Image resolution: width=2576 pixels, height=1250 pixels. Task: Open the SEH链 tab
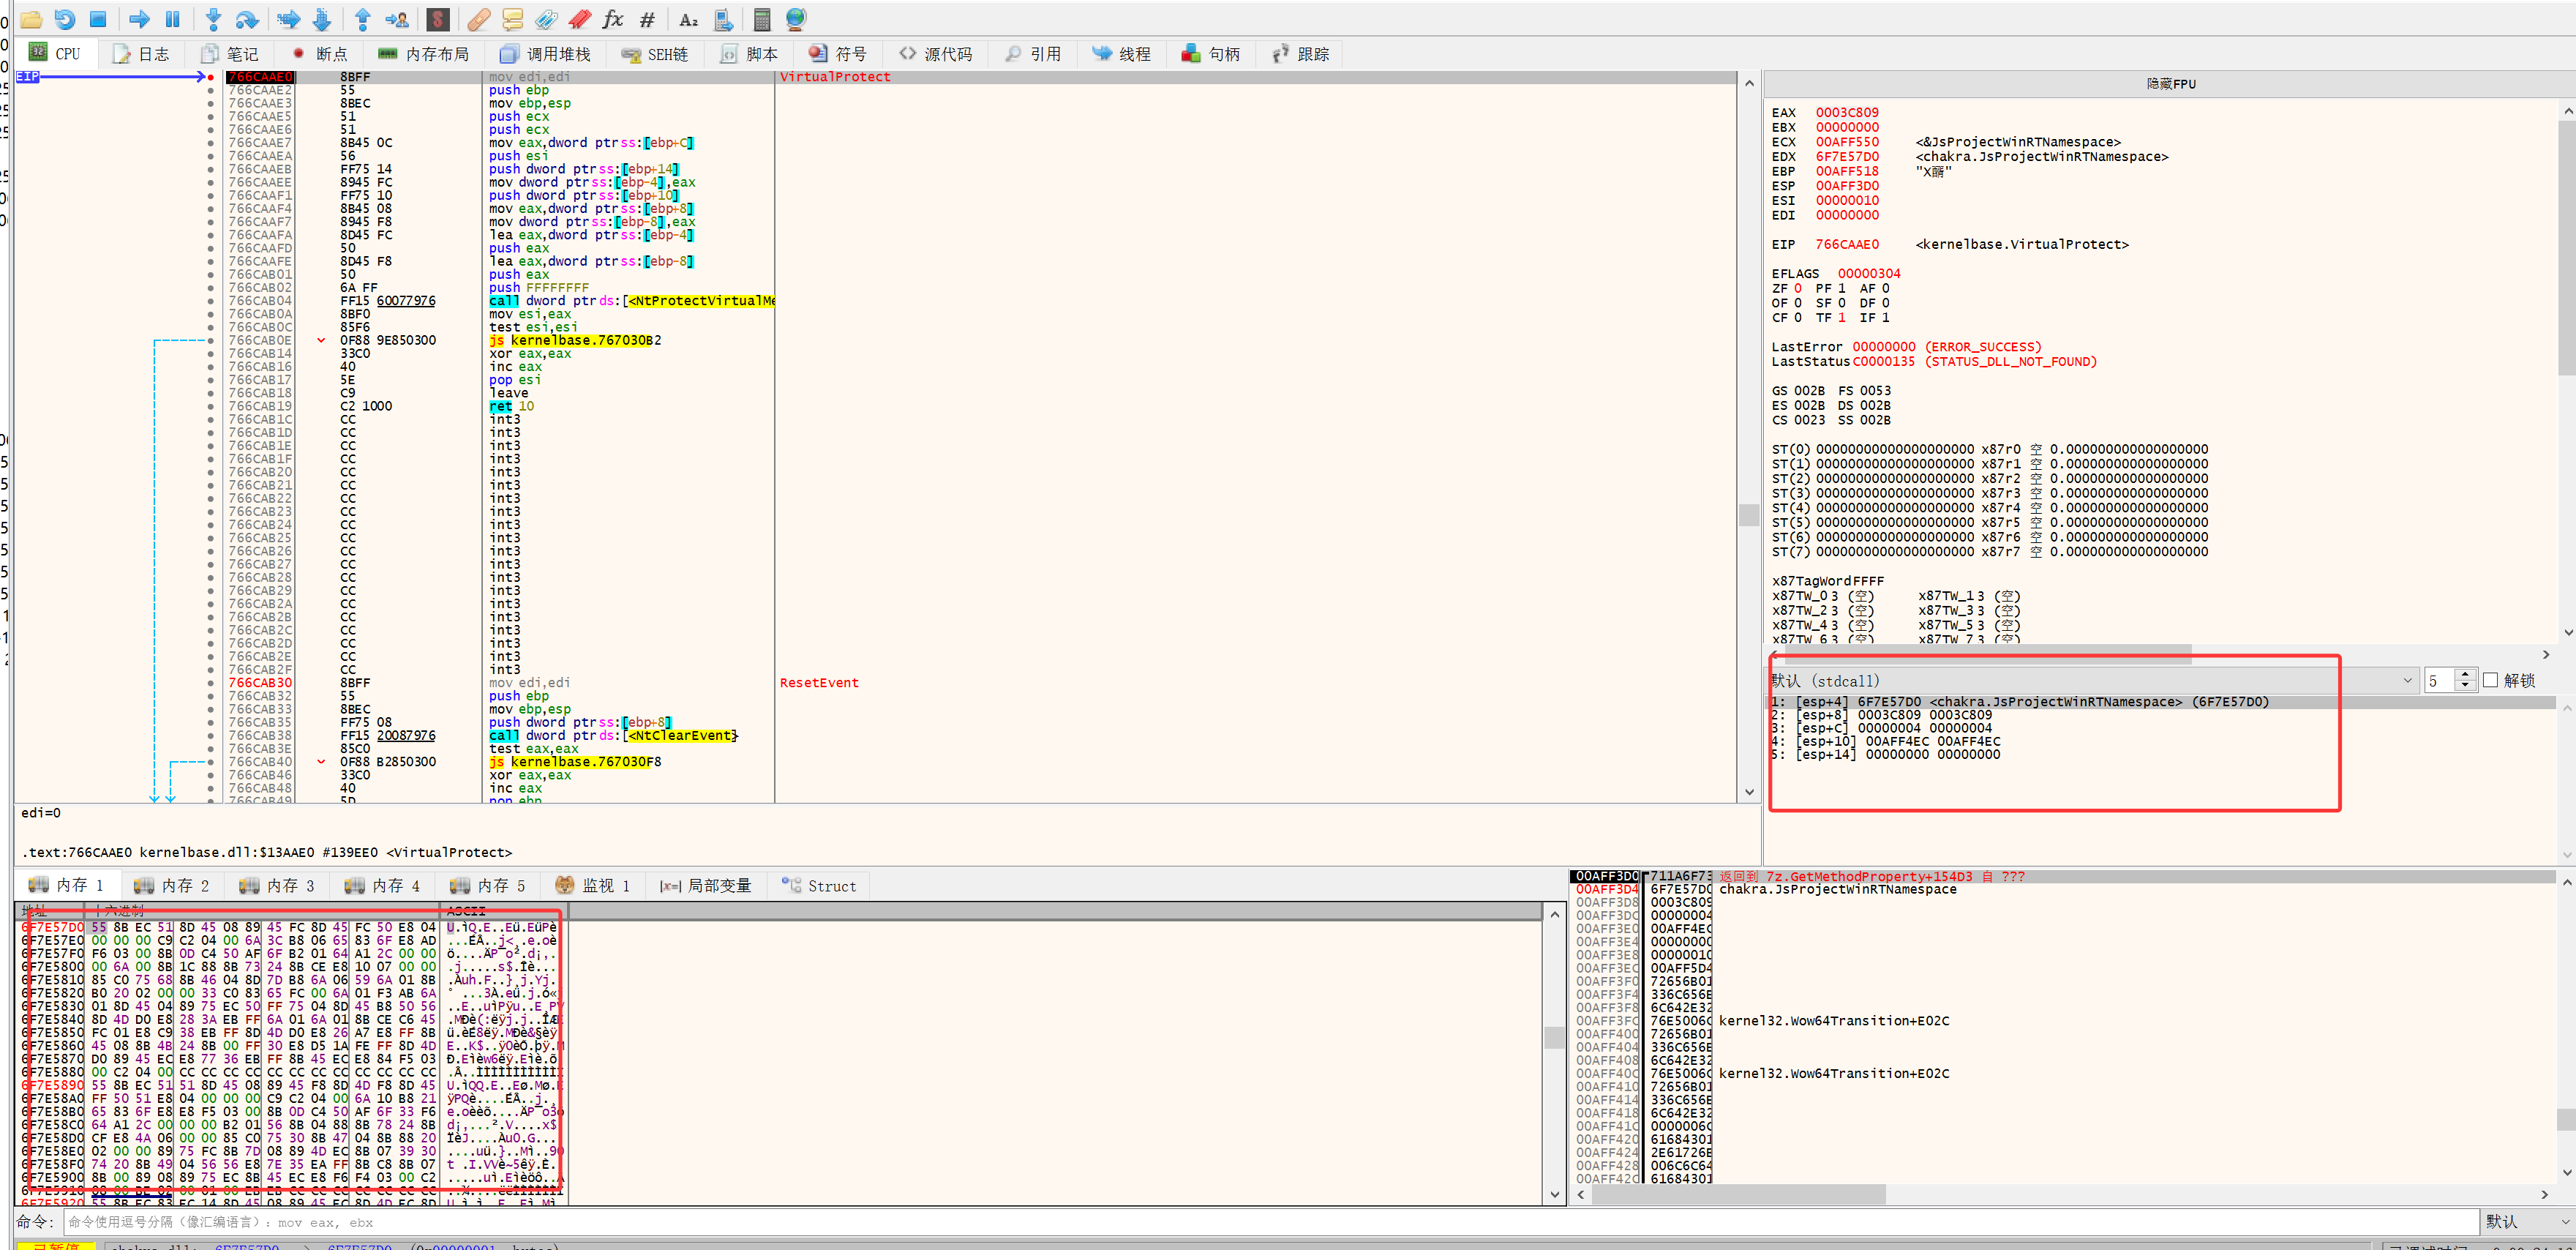click(655, 54)
